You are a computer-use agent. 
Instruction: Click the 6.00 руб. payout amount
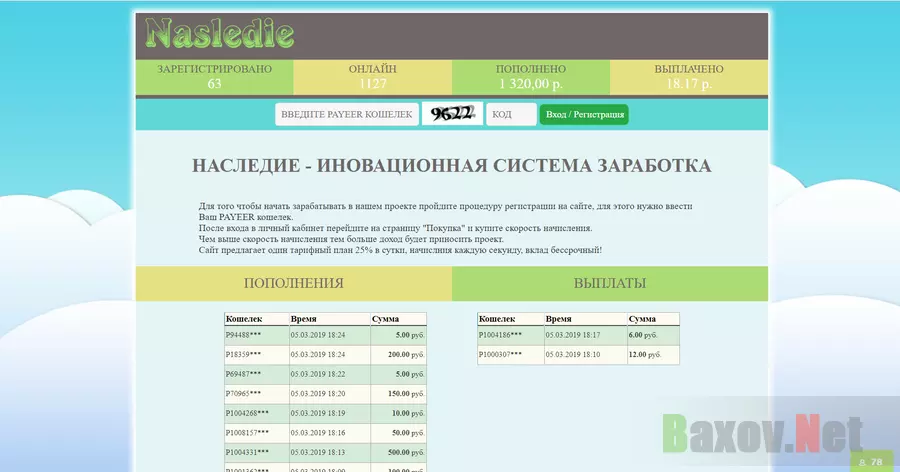[x=653, y=335]
